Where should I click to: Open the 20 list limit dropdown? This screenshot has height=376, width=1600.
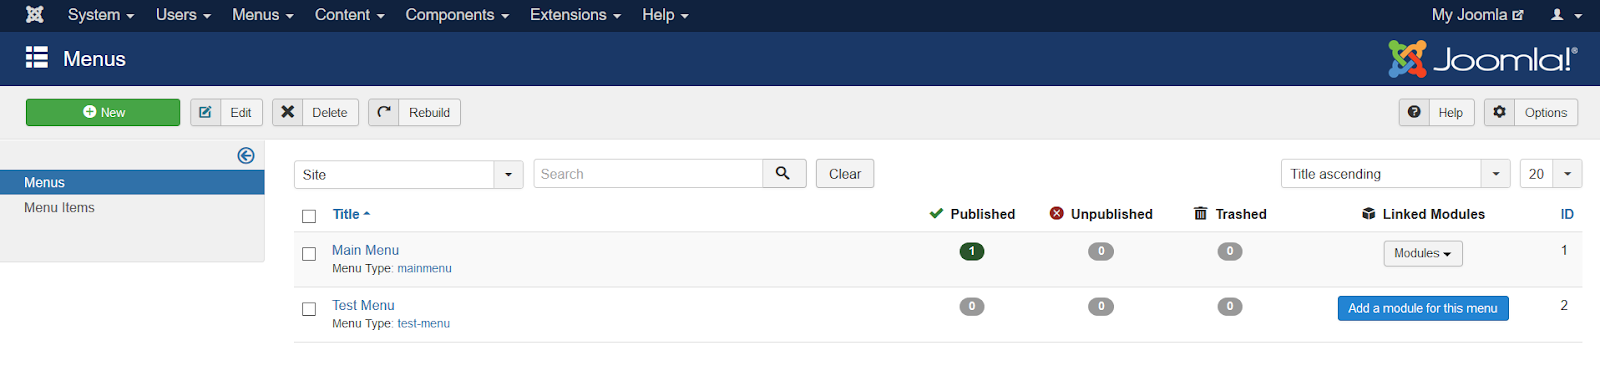click(1551, 174)
